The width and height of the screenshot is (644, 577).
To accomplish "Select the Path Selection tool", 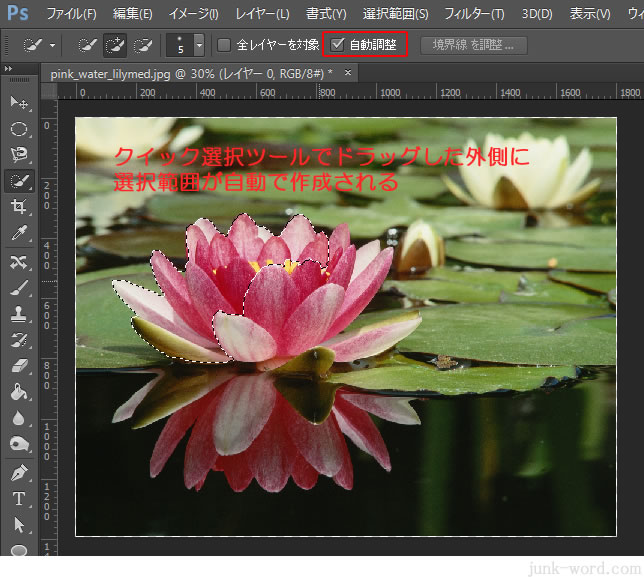I will [x=19, y=525].
